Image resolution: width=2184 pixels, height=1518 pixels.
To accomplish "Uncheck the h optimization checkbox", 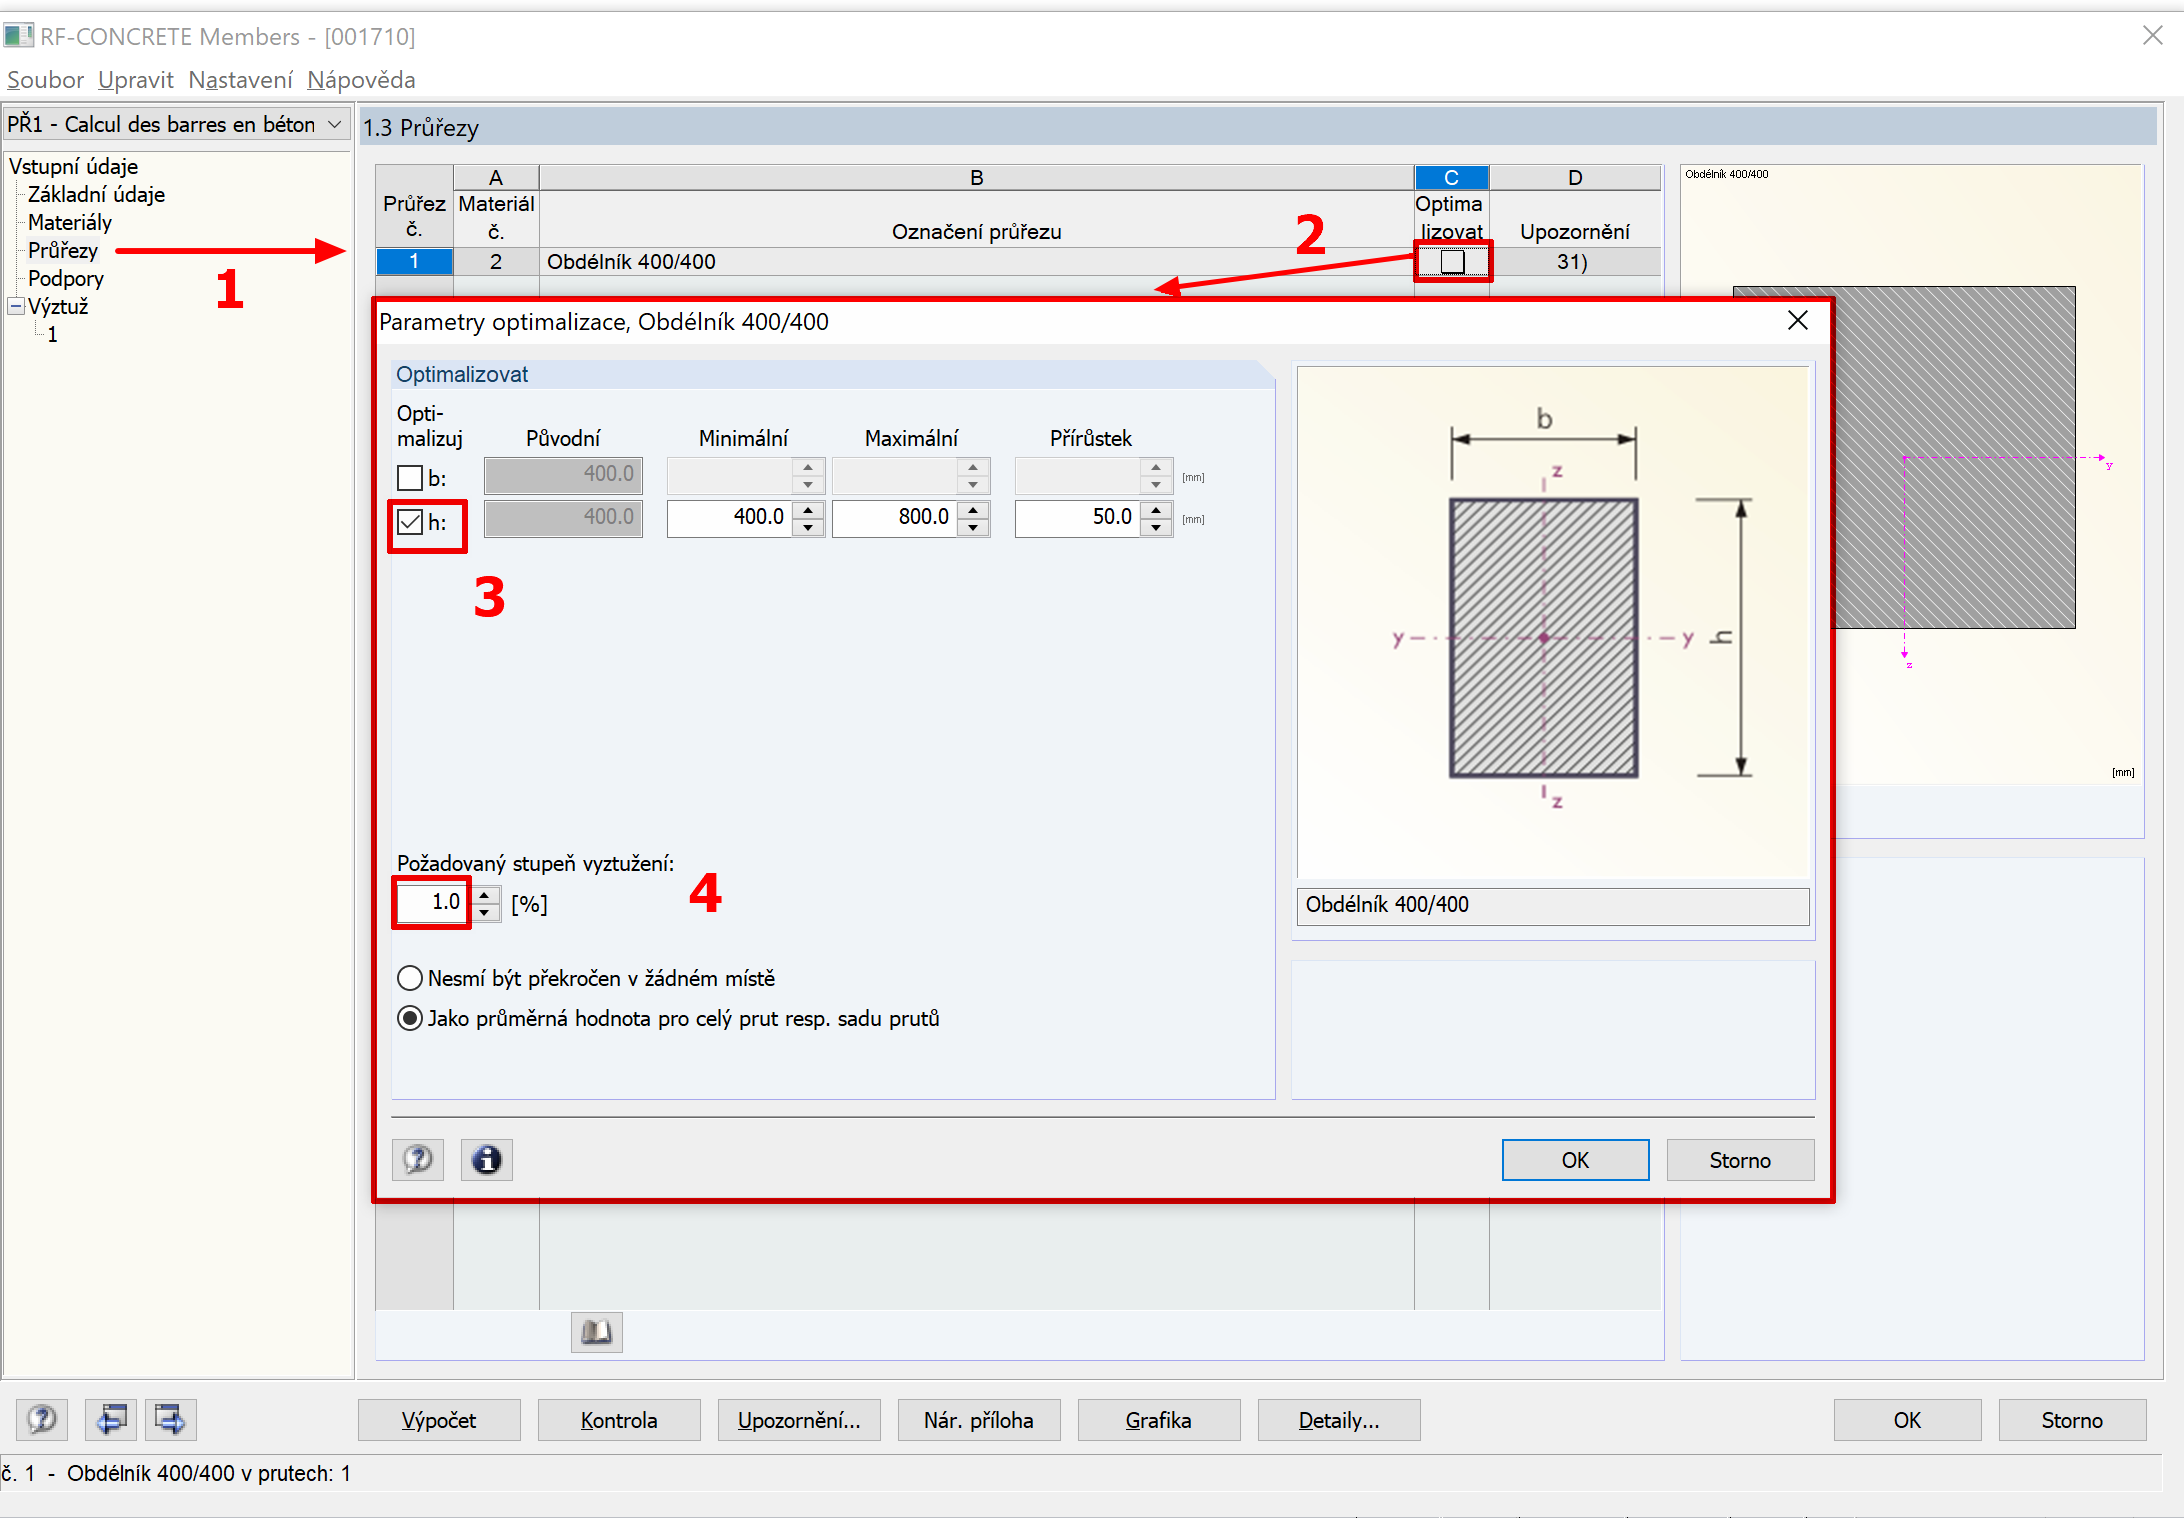I will [410, 521].
